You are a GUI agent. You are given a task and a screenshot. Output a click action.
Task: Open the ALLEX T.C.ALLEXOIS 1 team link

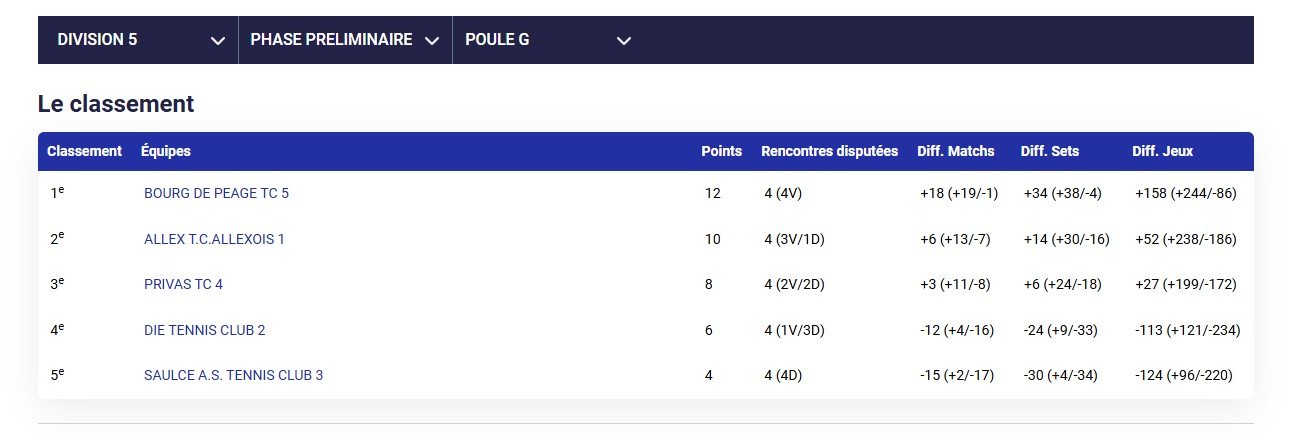point(214,239)
